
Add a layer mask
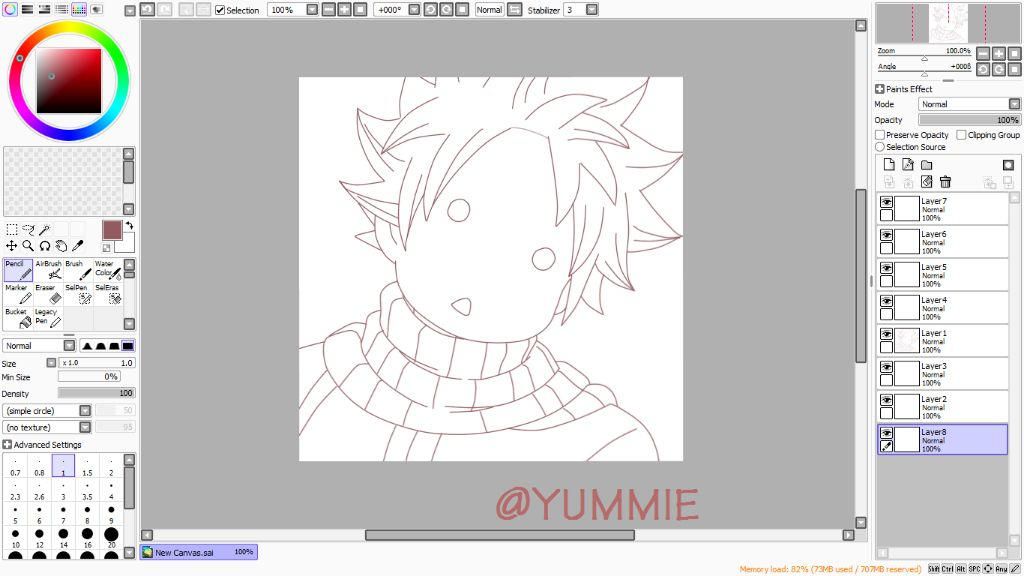pyautogui.click(x=1008, y=165)
